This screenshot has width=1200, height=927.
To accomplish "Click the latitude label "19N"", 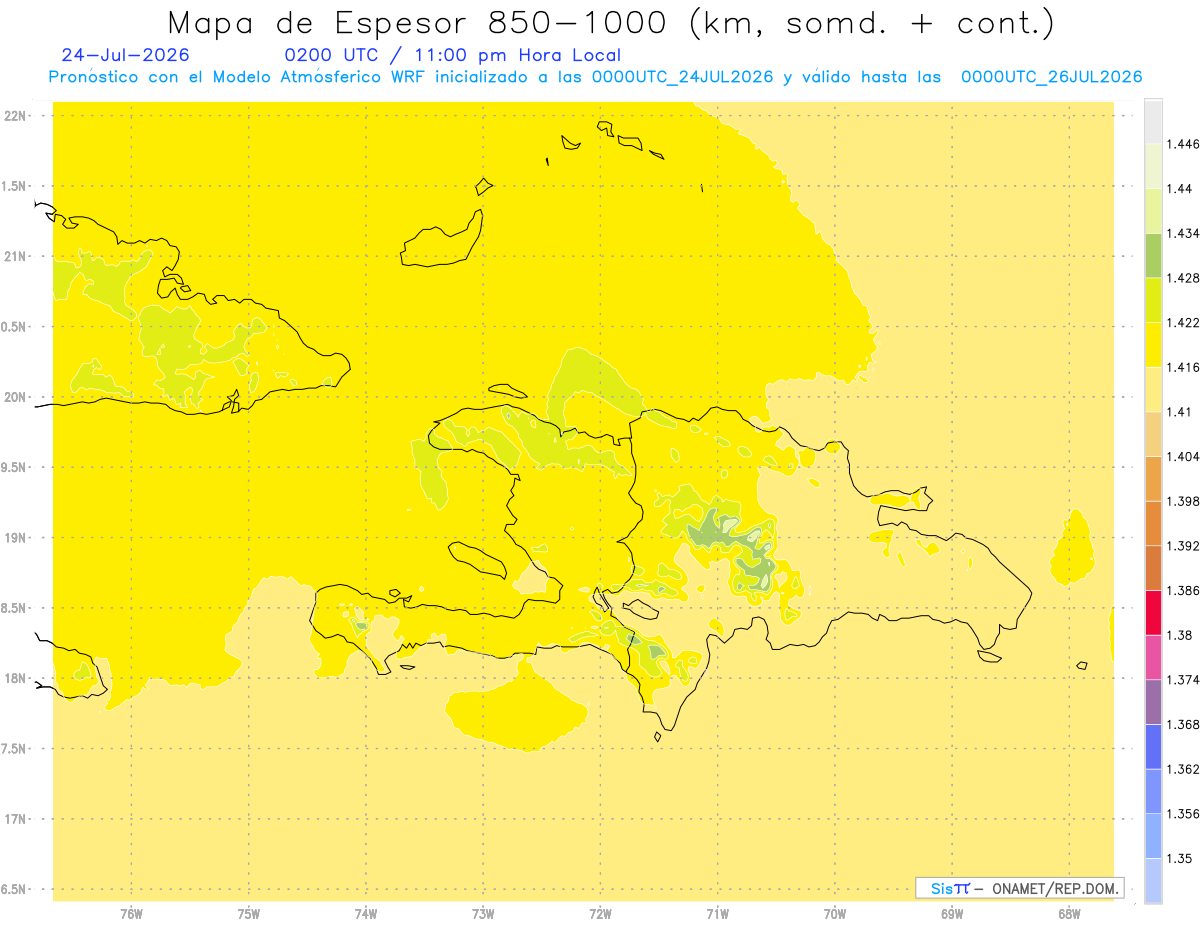I will pyautogui.click(x=15, y=538).
